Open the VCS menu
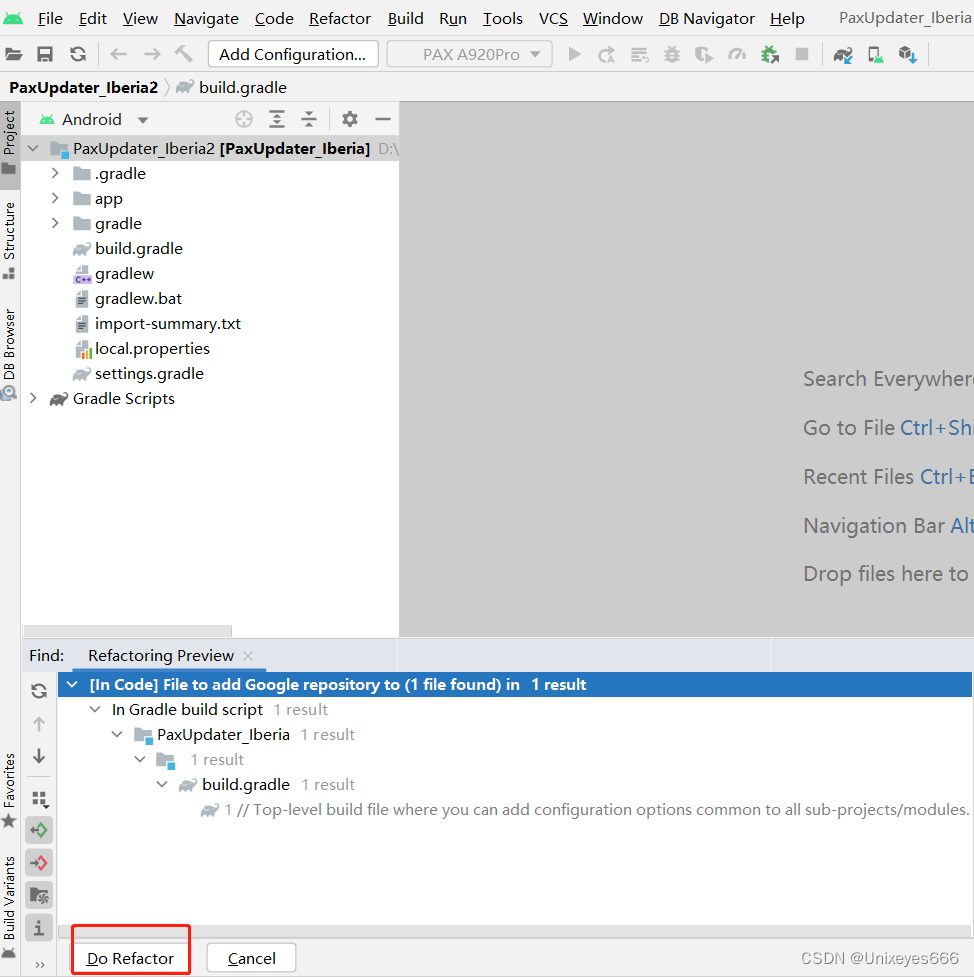This screenshot has height=977, width=974. click(553, 19)
